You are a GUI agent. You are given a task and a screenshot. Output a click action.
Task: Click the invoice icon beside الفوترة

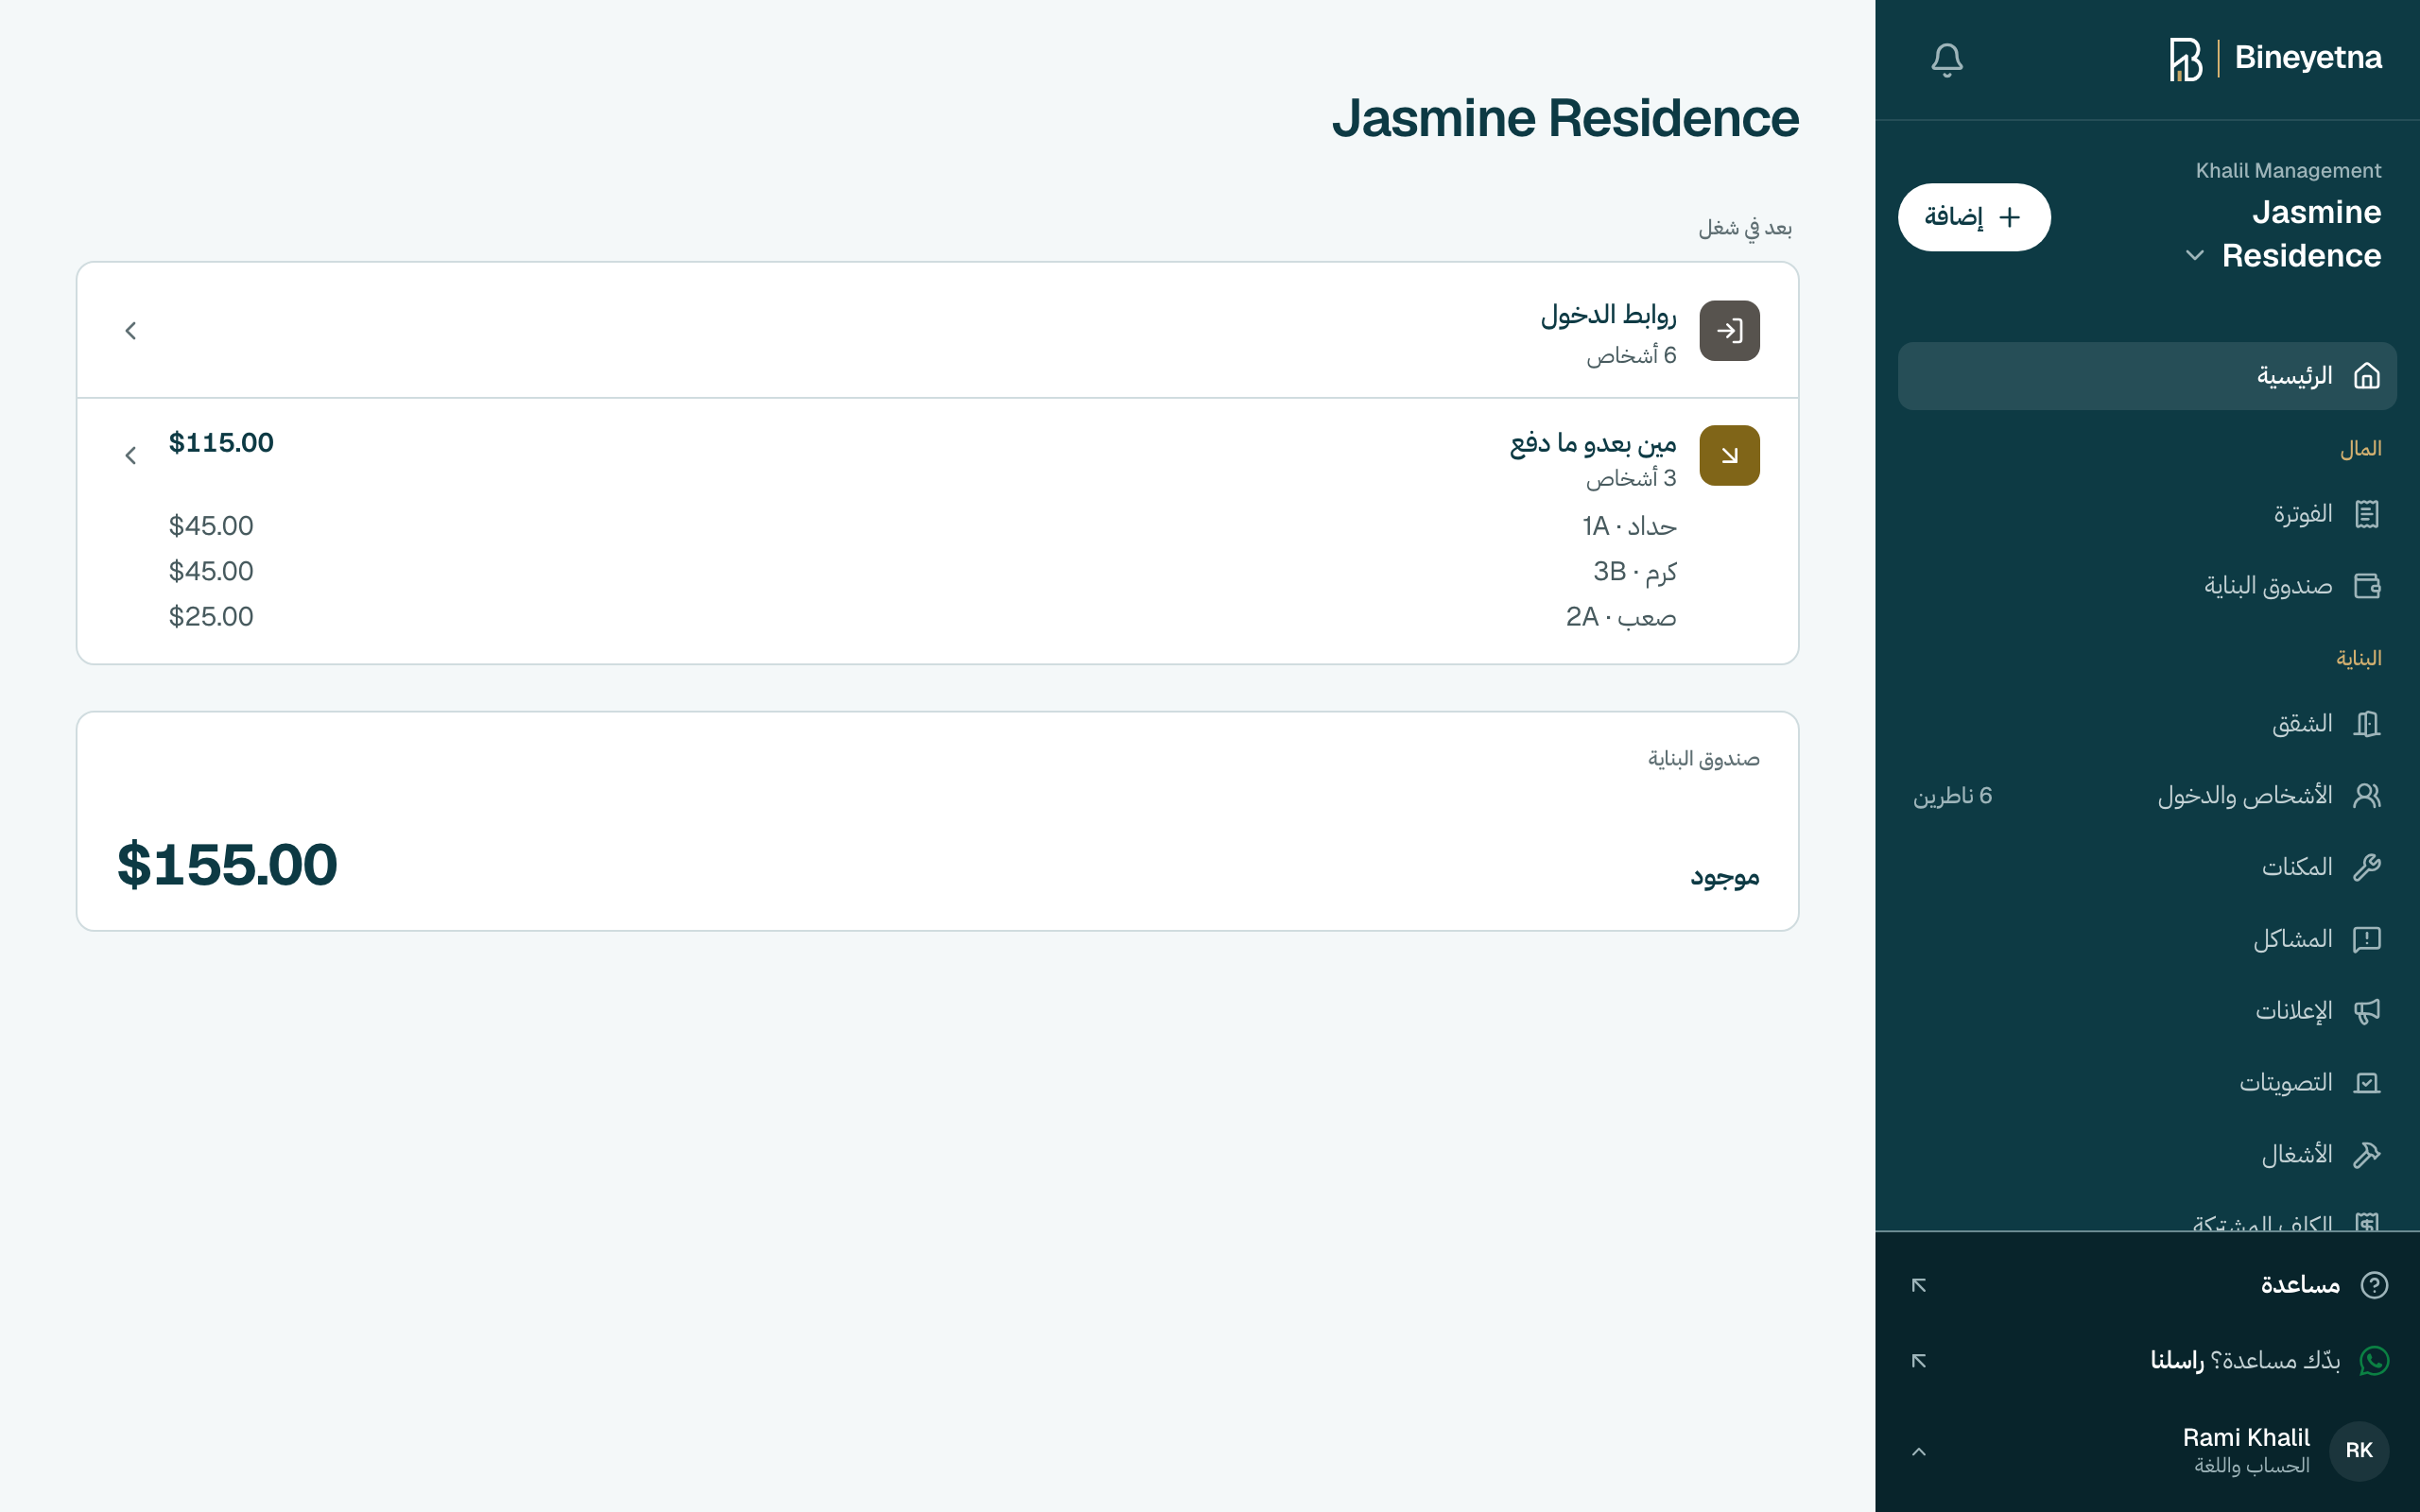[x=2366, y=514]
